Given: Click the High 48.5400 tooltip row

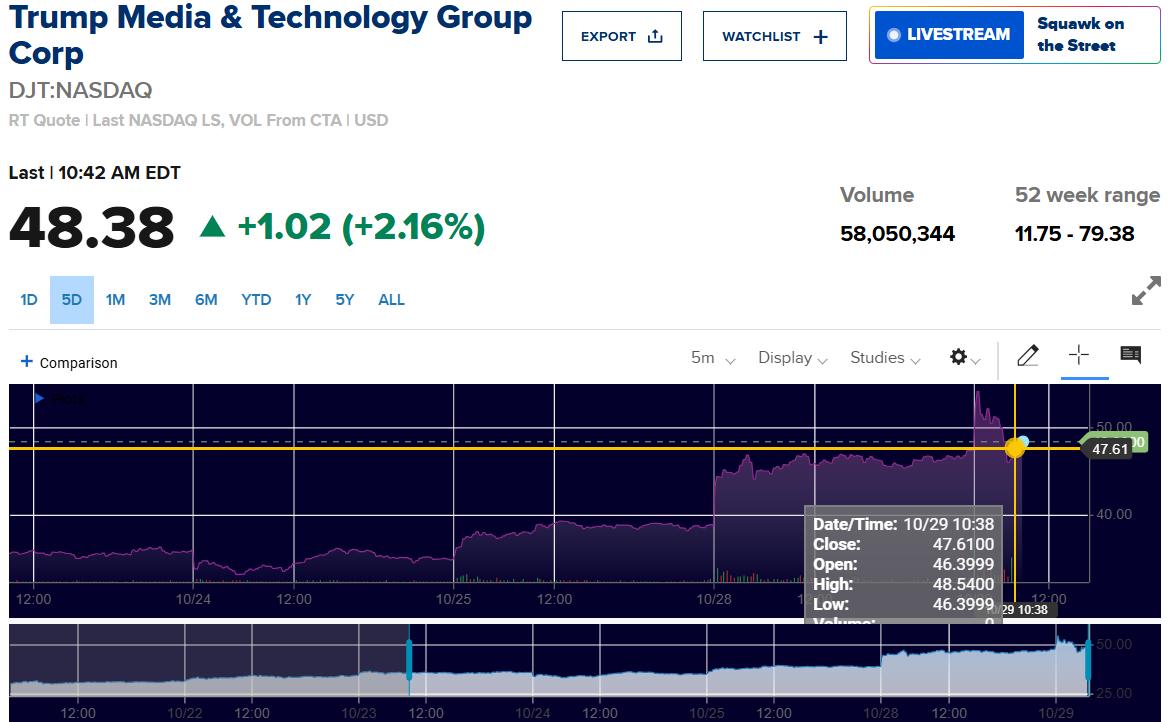Looking at the screenshot, I should point(904,584).
